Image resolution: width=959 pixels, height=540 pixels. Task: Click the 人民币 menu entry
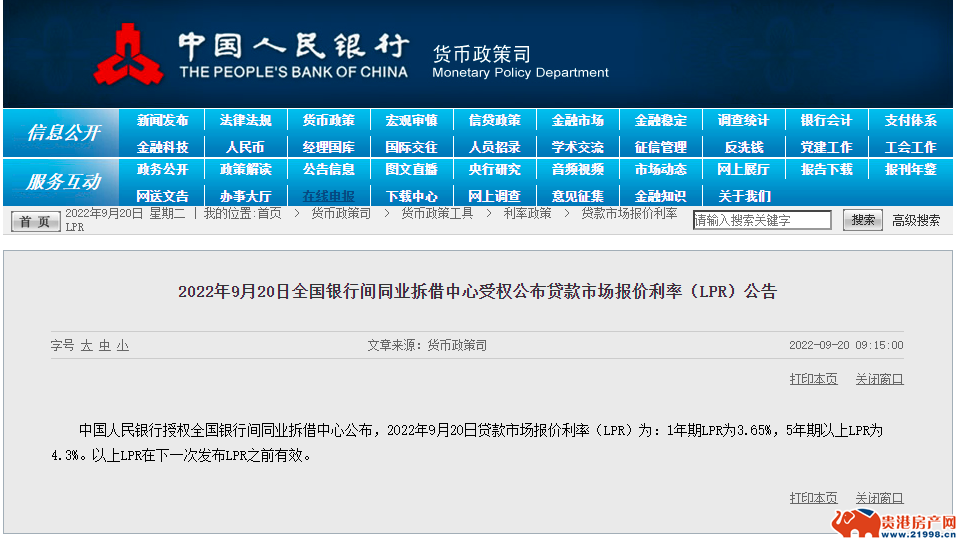pos(245,147)
